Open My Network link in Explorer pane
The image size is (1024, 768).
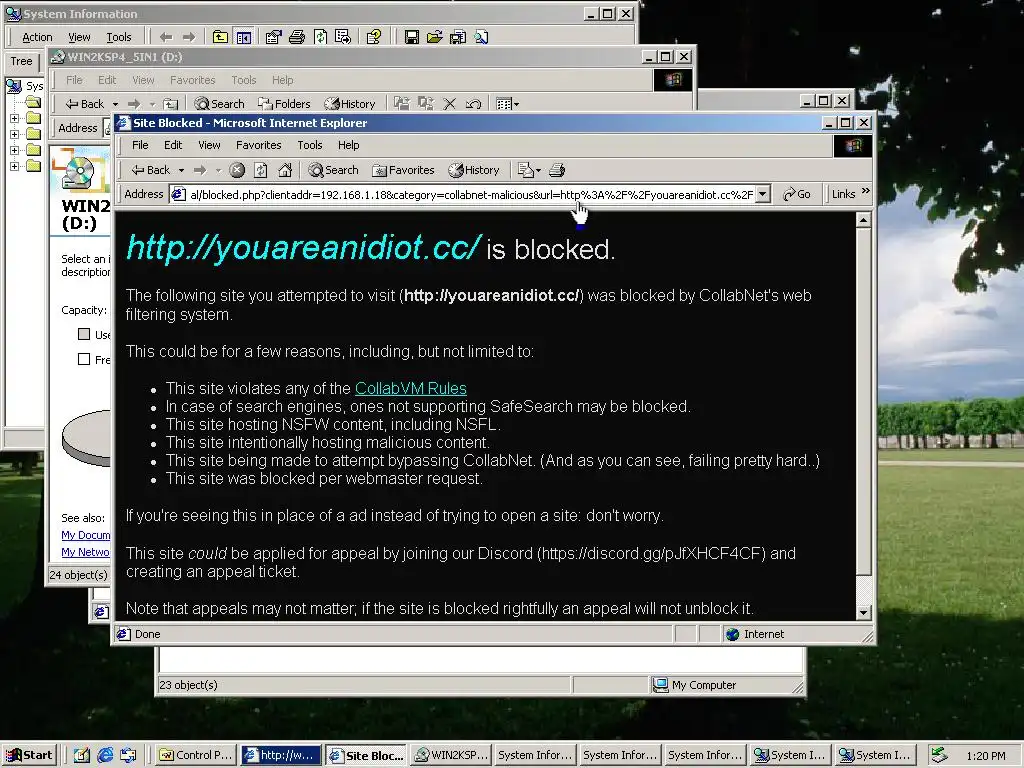click(x=86, y=552)
